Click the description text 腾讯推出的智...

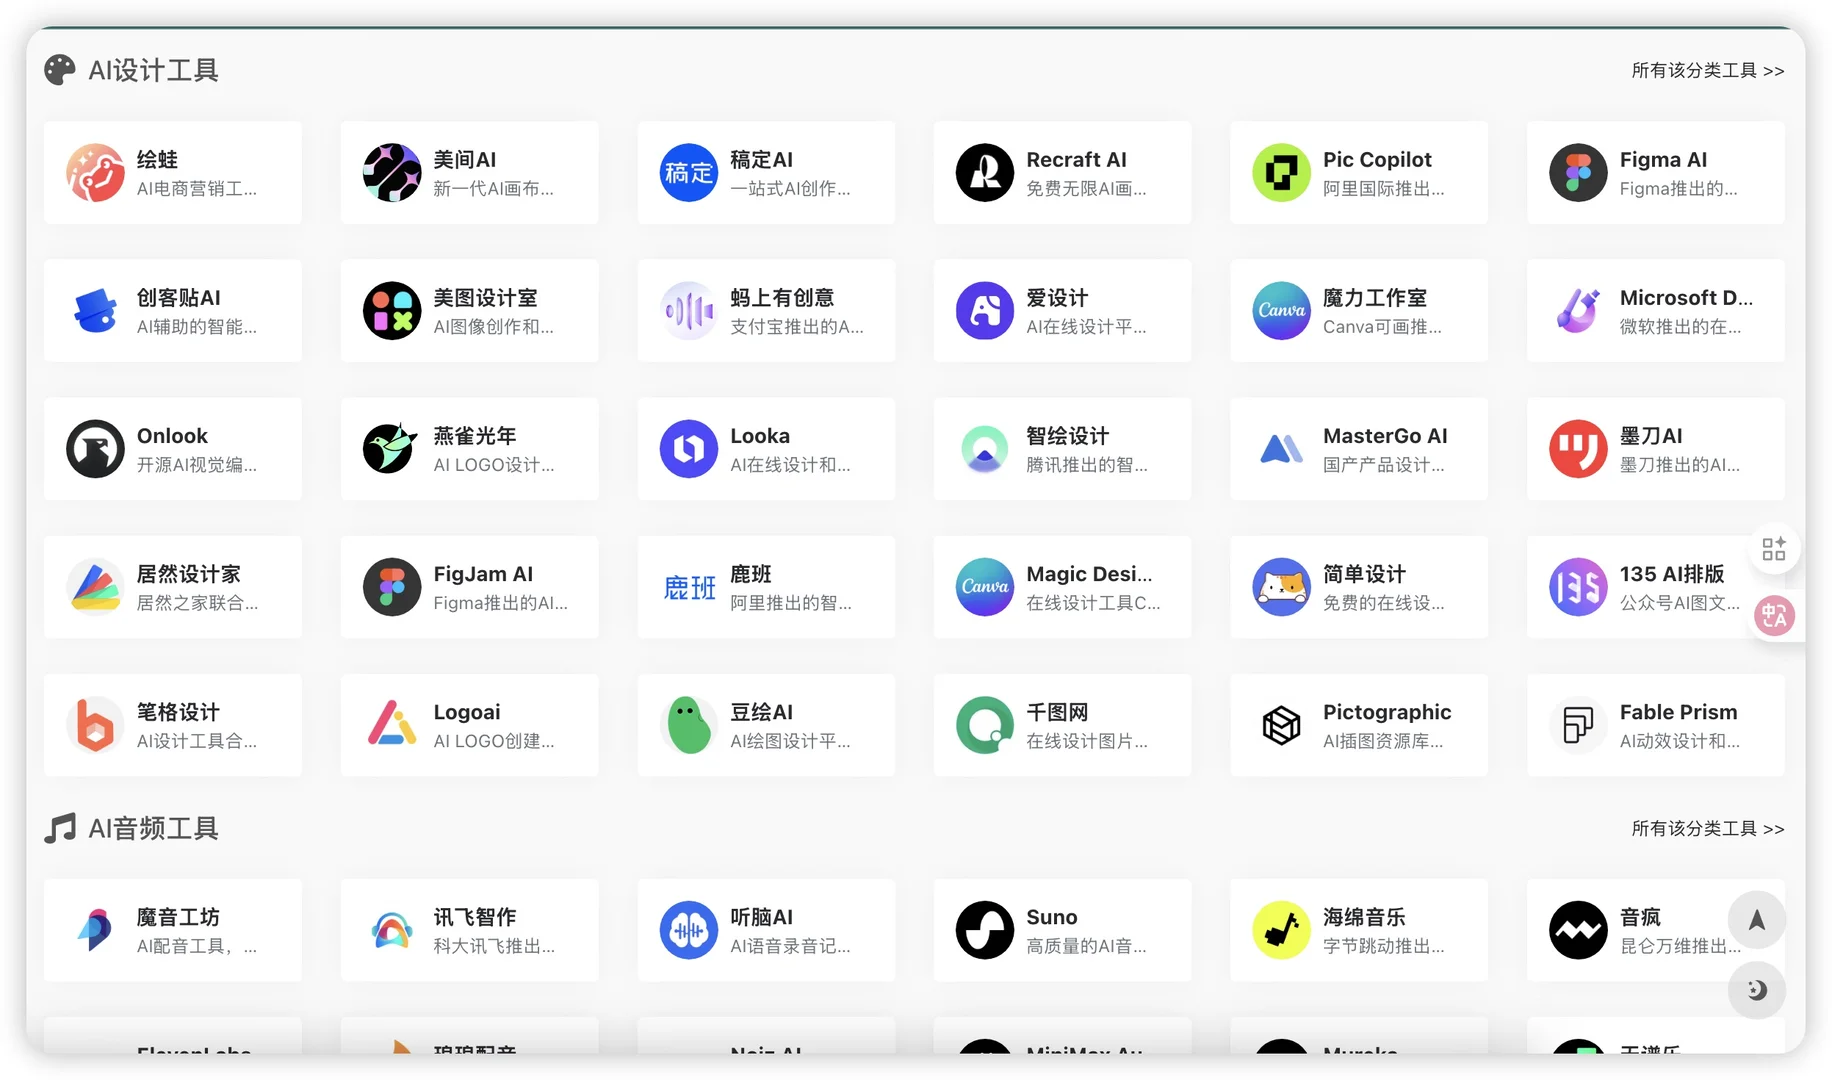click(x=1087, y=465)
